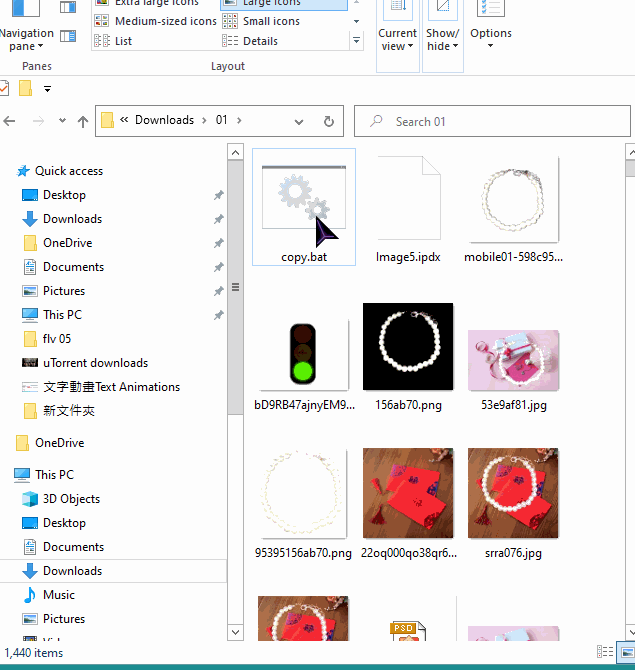Toggle the Details pane icon
This screenshot has width=635, height=670.
(x=68, y=36)
